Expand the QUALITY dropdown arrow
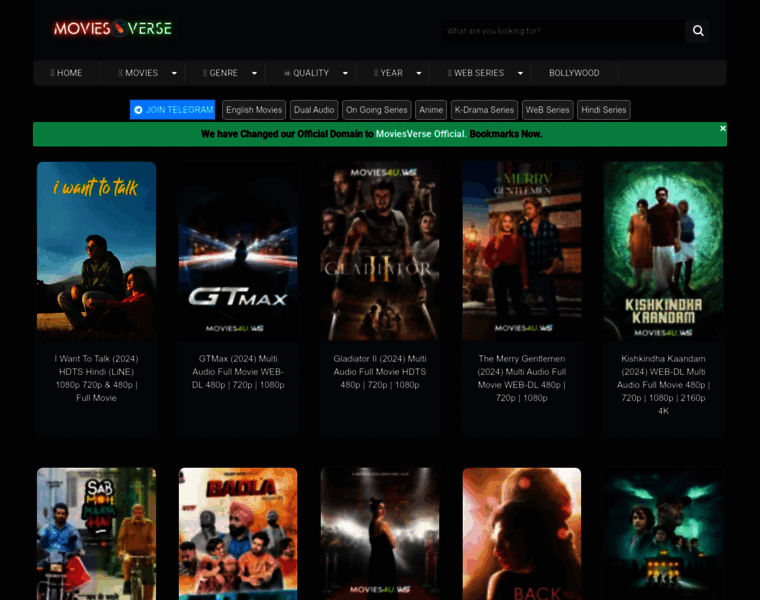The image size is (760, 600). pyautogui.click(x=345, y=73)
